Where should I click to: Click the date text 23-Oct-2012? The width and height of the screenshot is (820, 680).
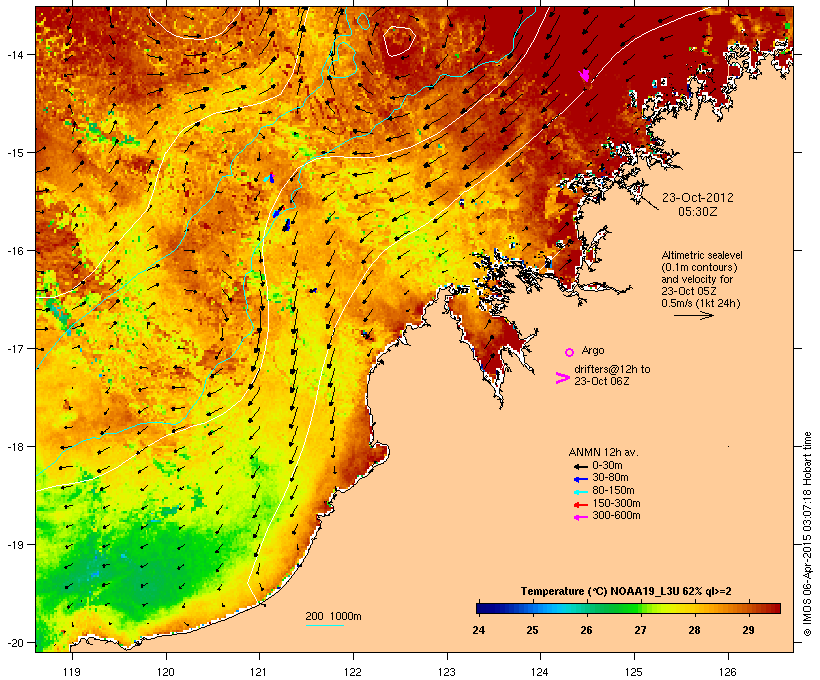point(698,198)
